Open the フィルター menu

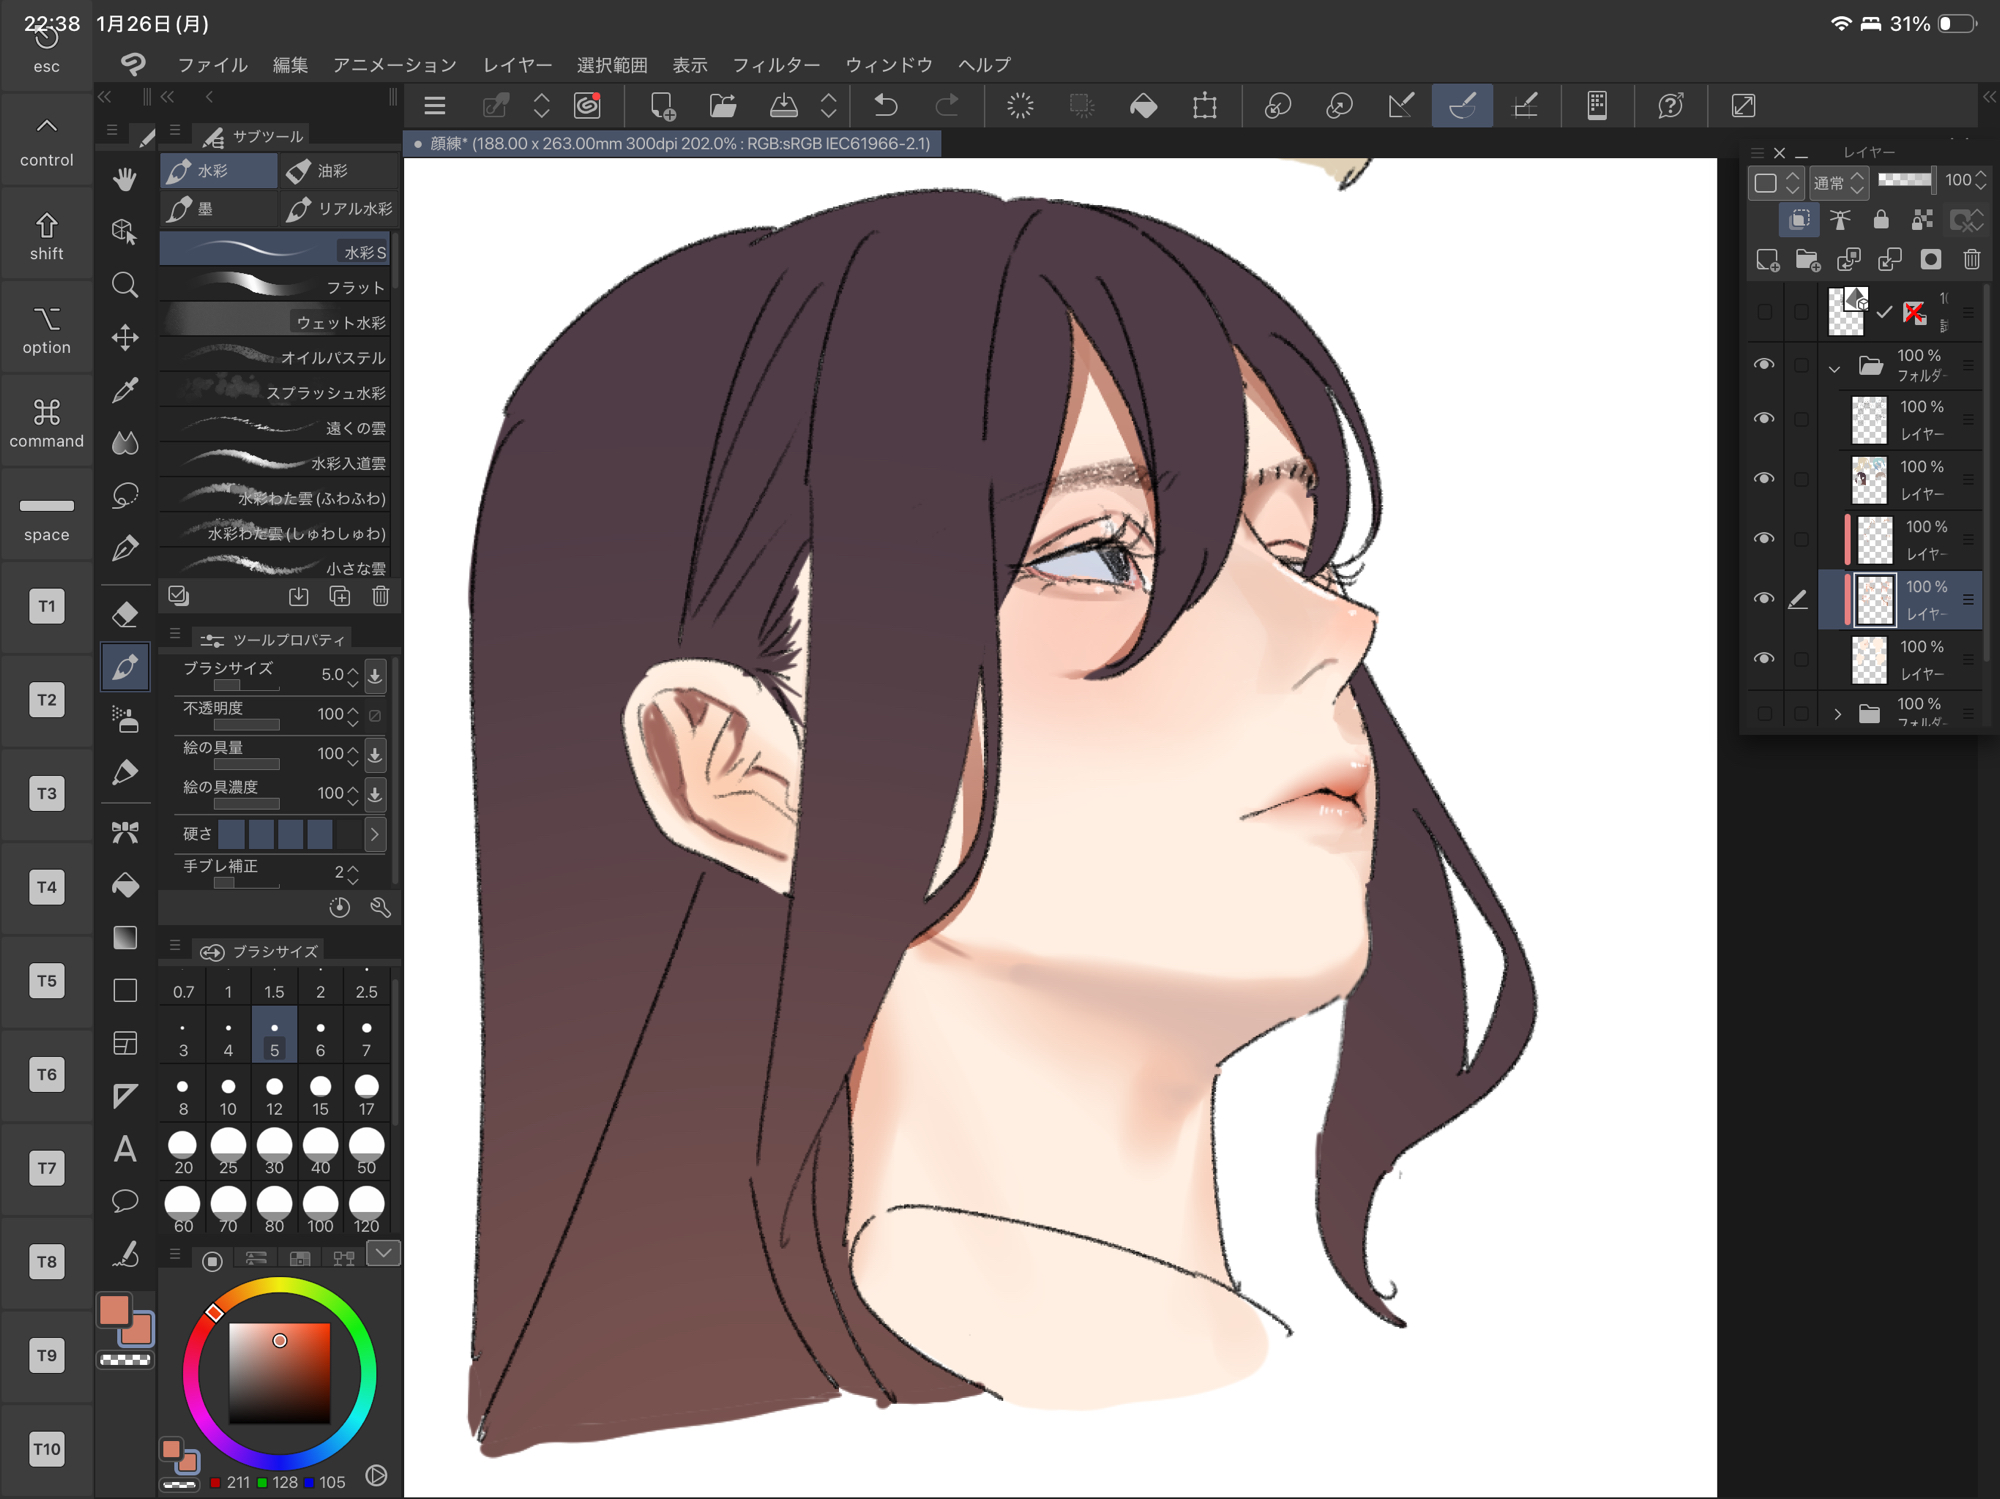point(775,65)
